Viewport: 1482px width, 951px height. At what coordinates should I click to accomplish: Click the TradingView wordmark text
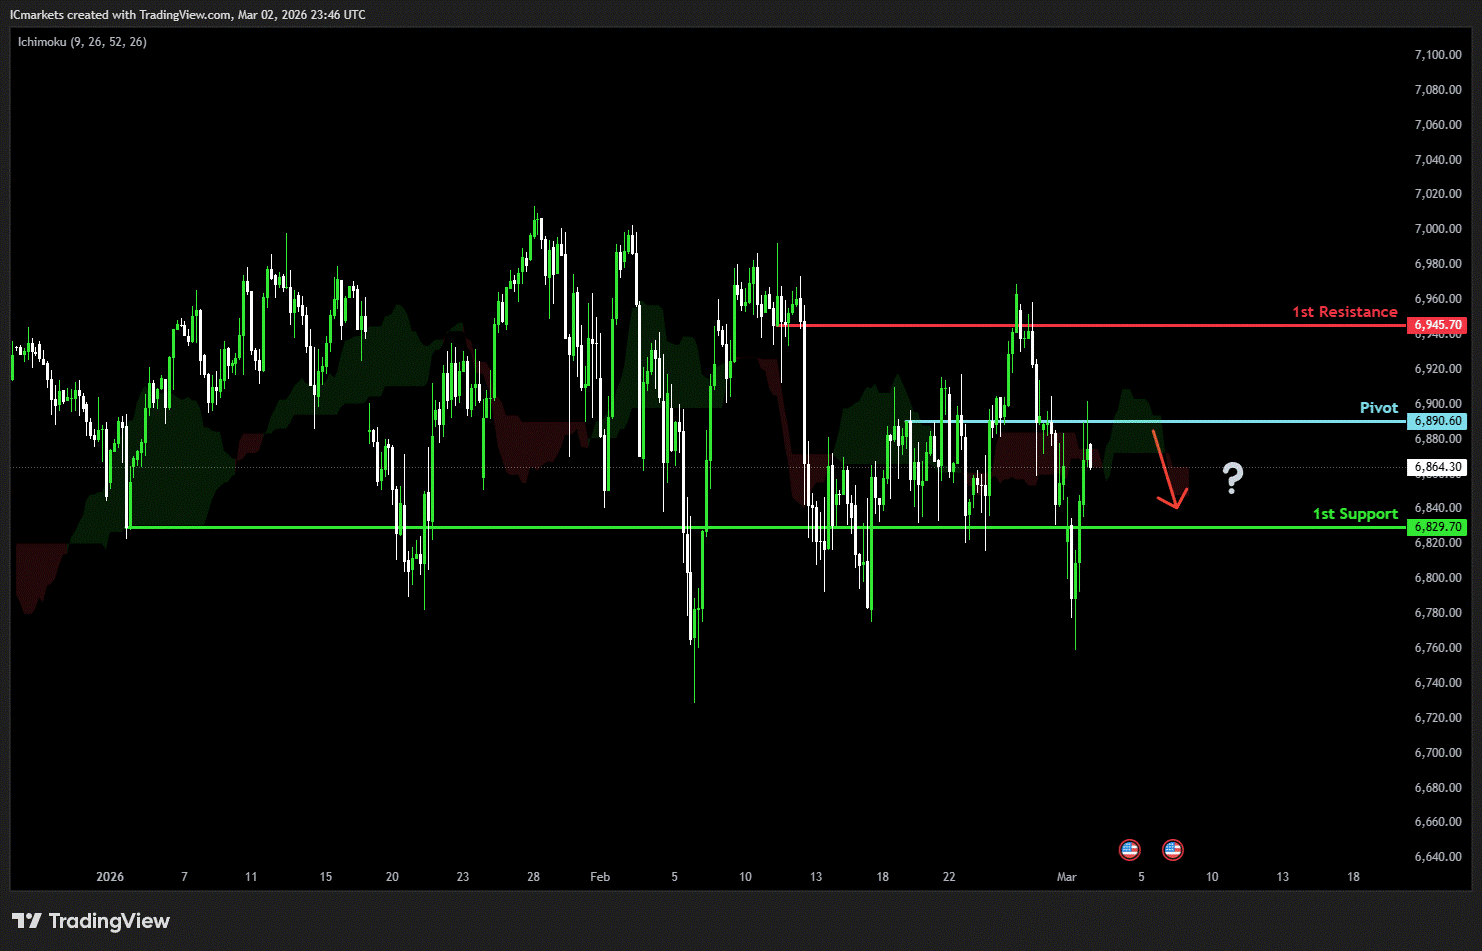click(109, 921)
